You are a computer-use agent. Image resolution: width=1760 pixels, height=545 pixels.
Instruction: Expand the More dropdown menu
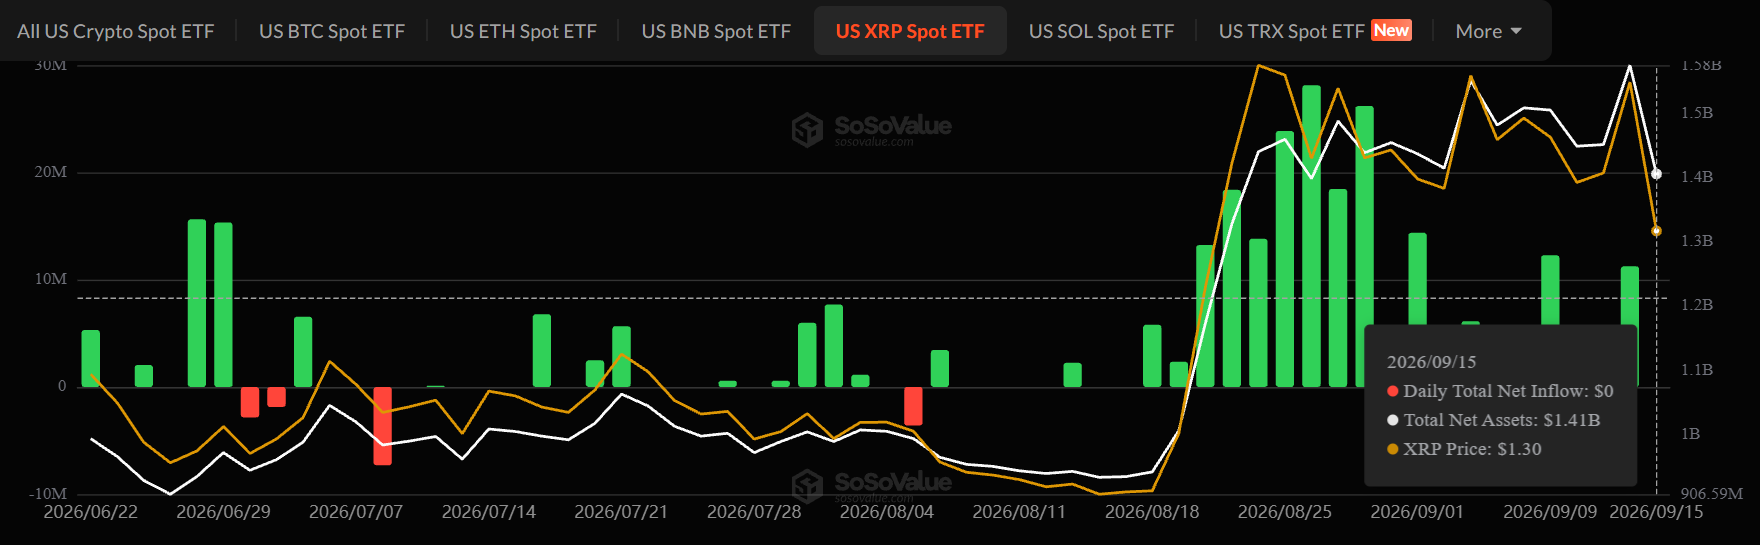1489,31
